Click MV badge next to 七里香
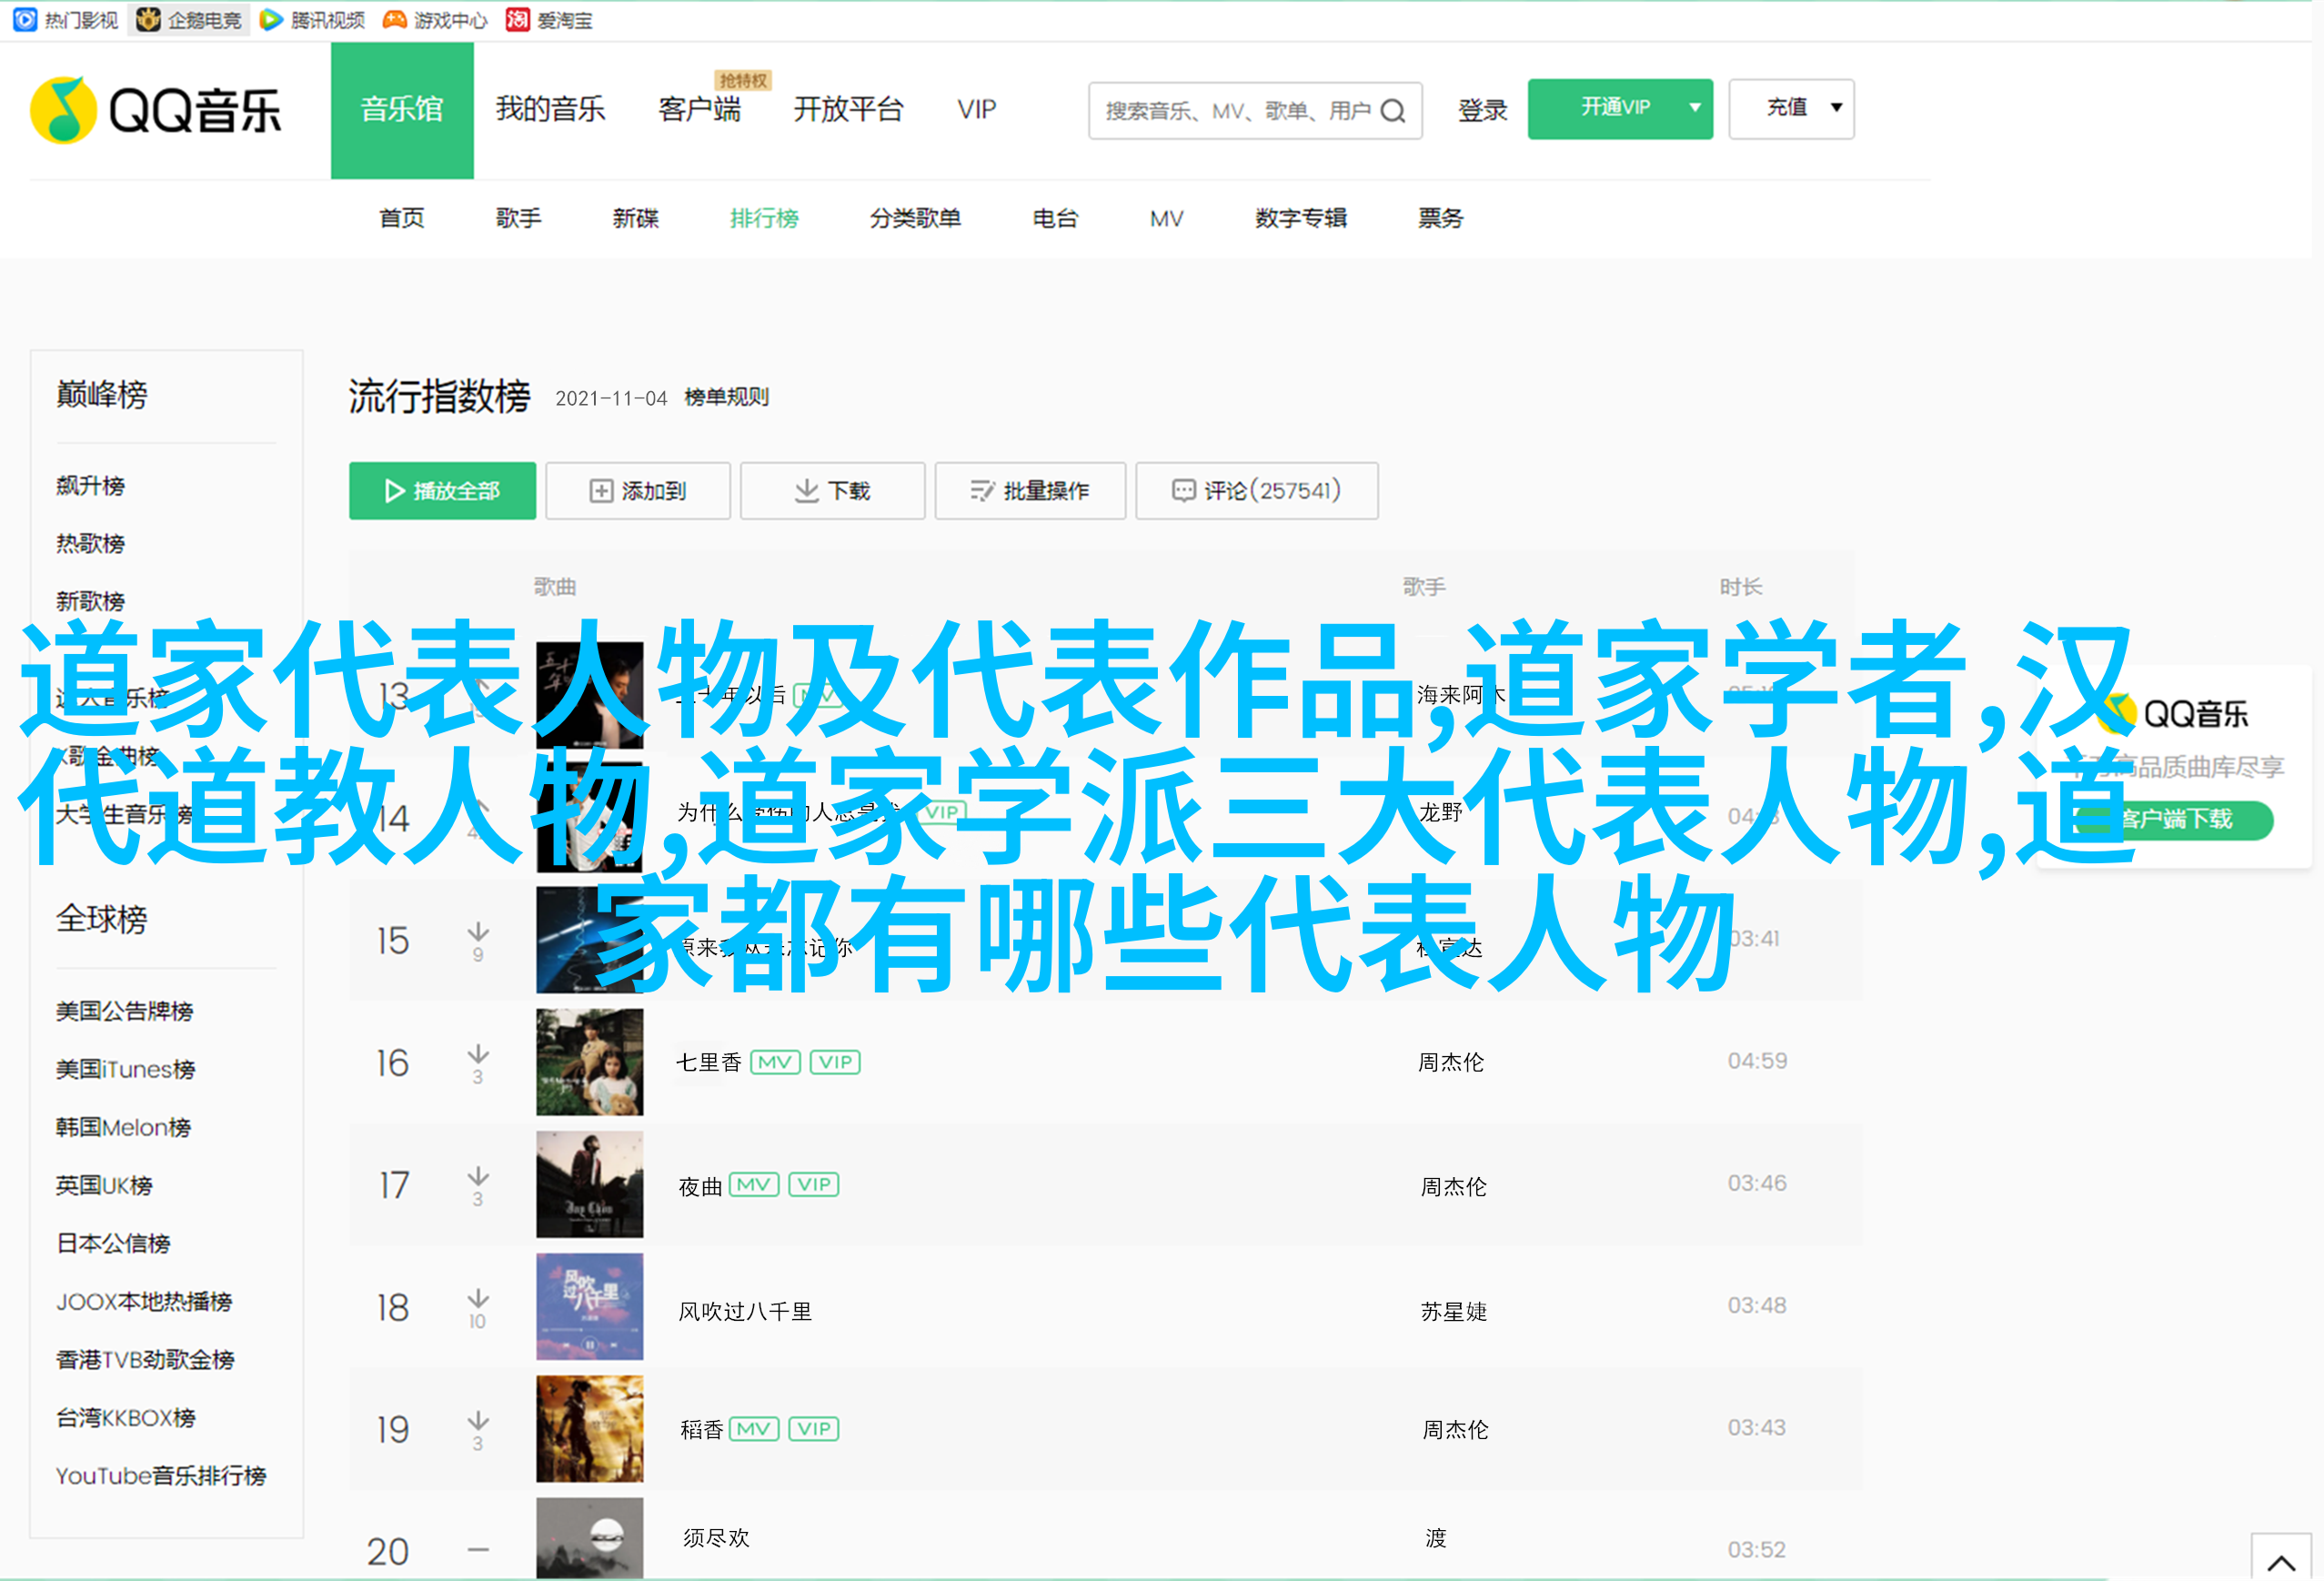The height and width of the screenshot is (1581, 2324). point(775,1062)
